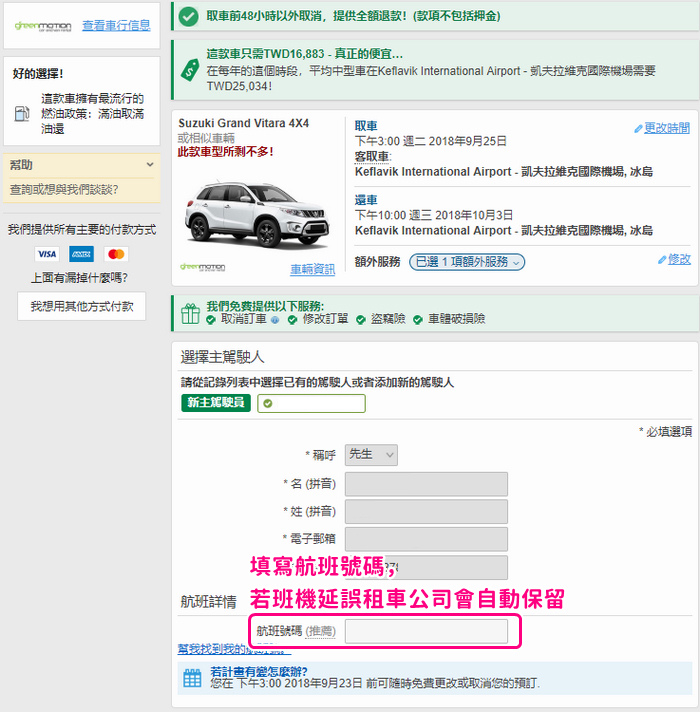Click the 電子郵箱 input field
Image resolution: width=700 pixels, height=712 pixels.
pos(426,539)
